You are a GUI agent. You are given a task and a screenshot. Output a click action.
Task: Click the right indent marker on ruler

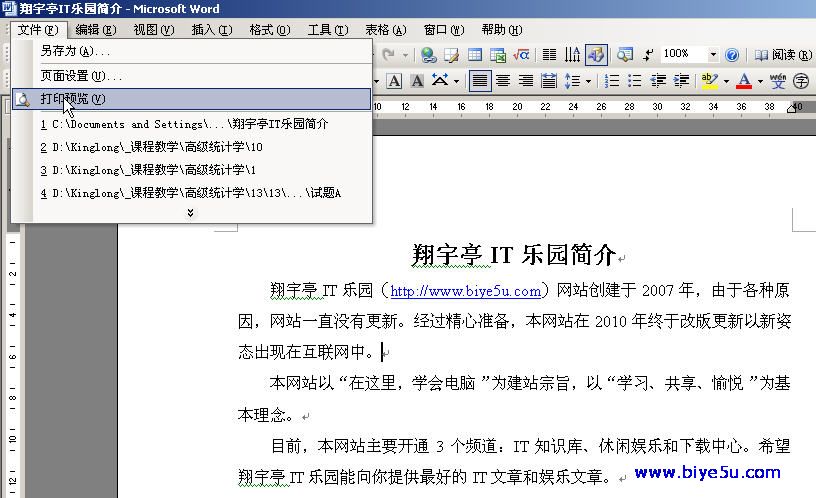tap(793, 108)
